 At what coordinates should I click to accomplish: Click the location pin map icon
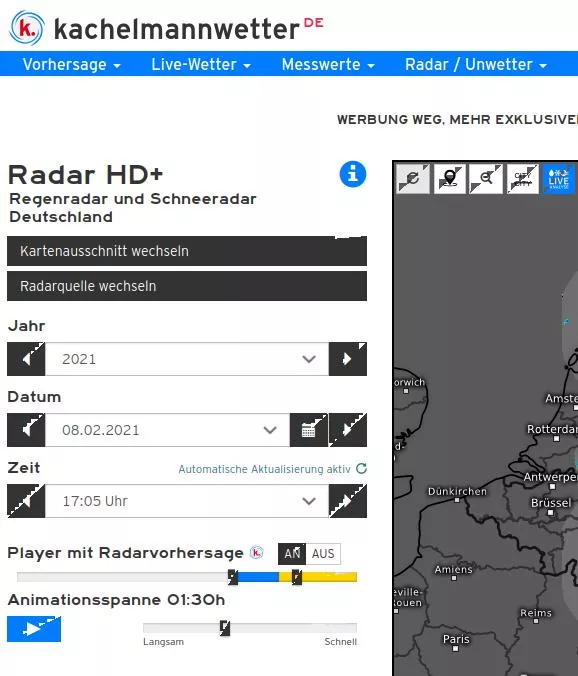click(450, 178)
